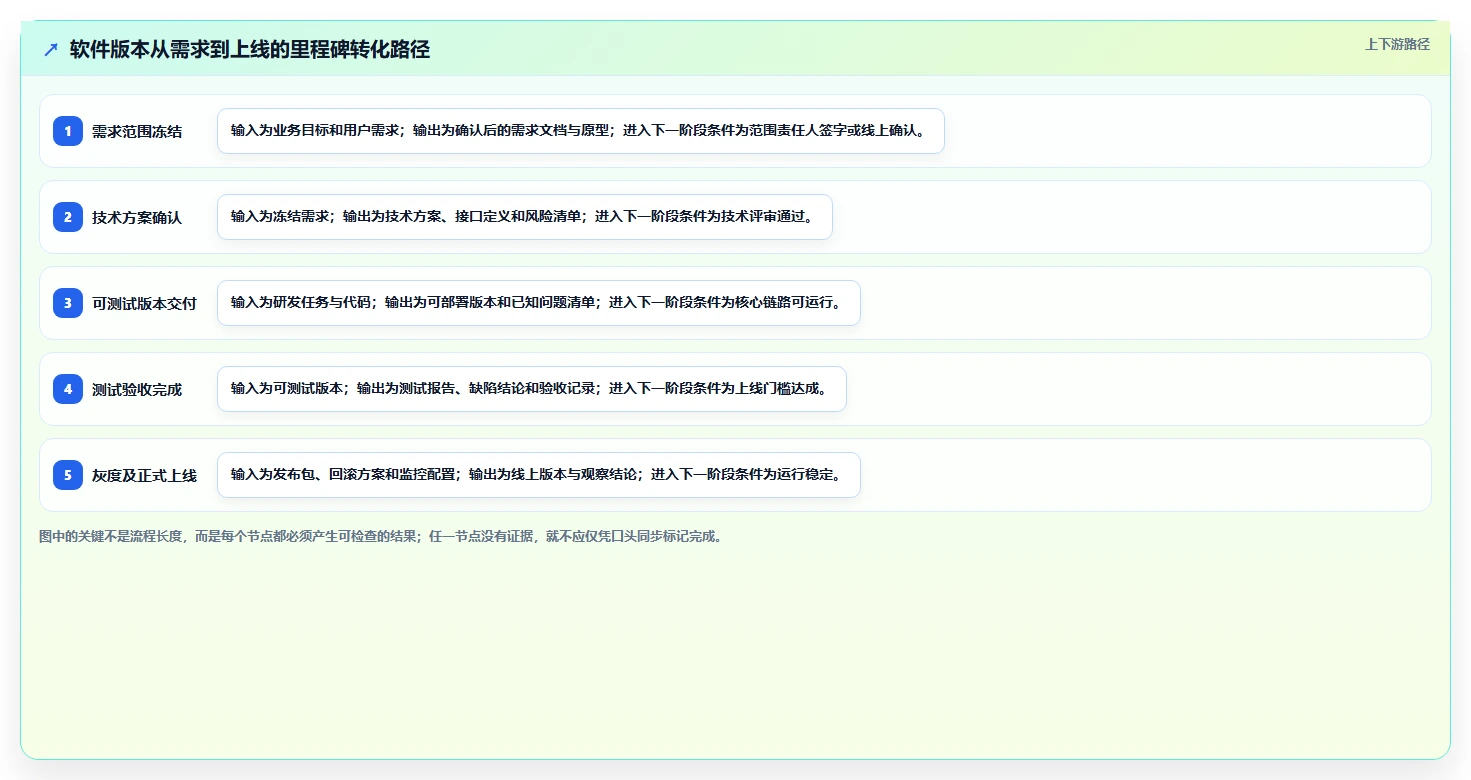Click the description box starting 输入为冻结需求

point(525,217)
